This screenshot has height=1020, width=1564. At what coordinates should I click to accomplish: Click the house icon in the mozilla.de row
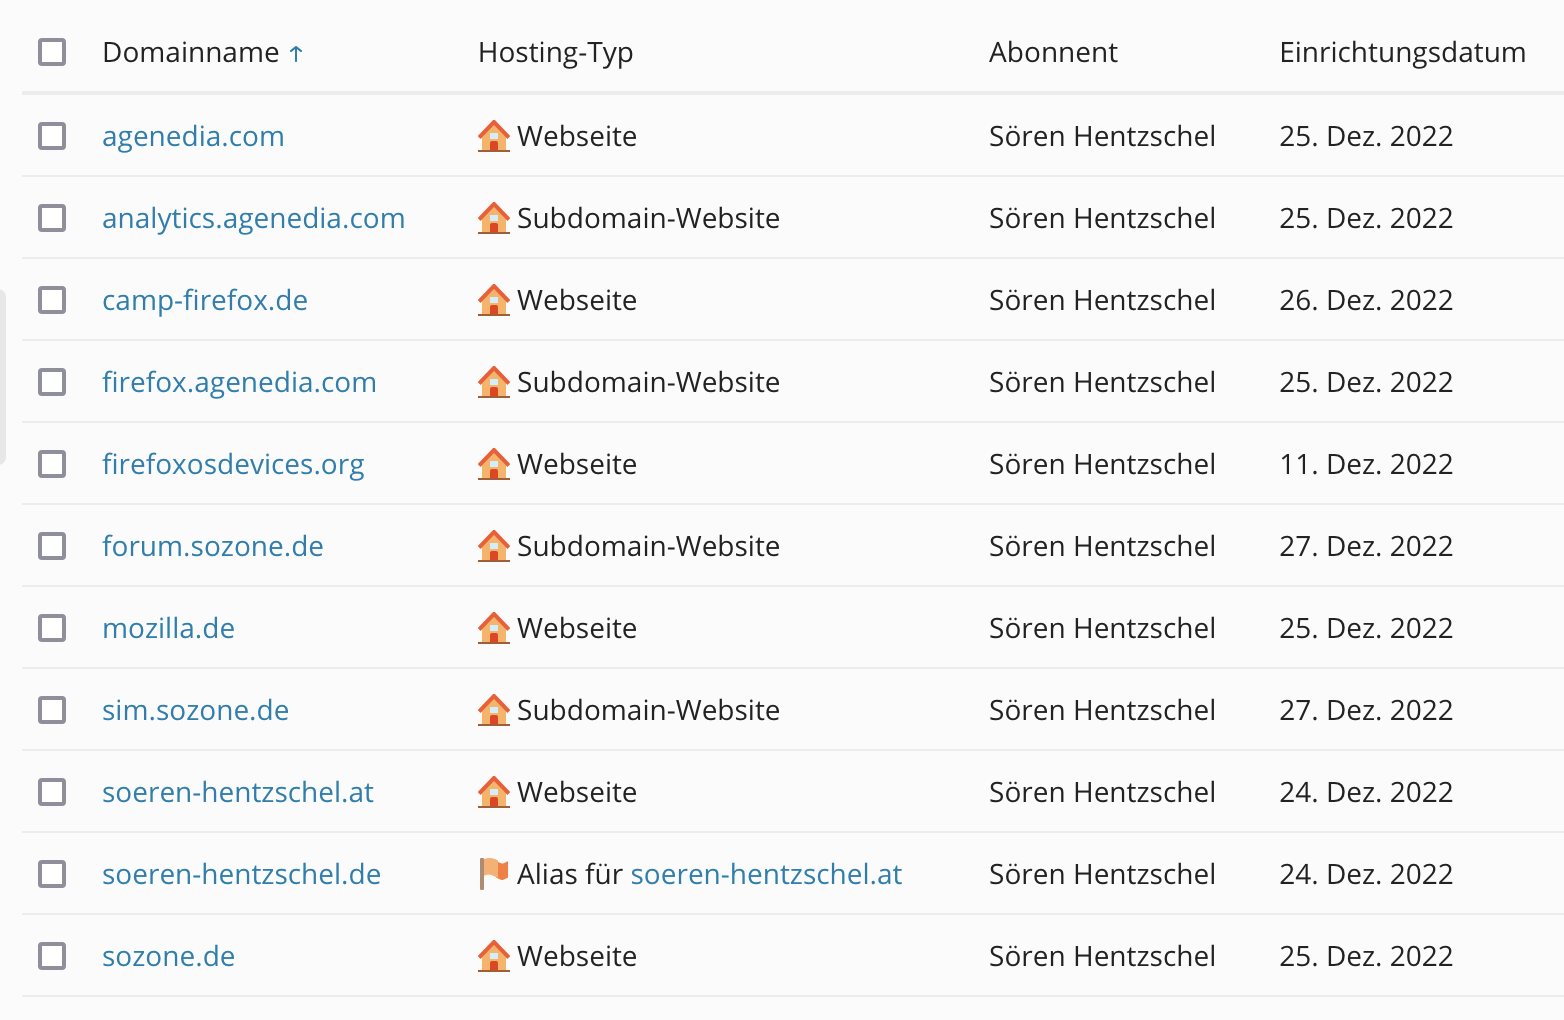(494, 628)
